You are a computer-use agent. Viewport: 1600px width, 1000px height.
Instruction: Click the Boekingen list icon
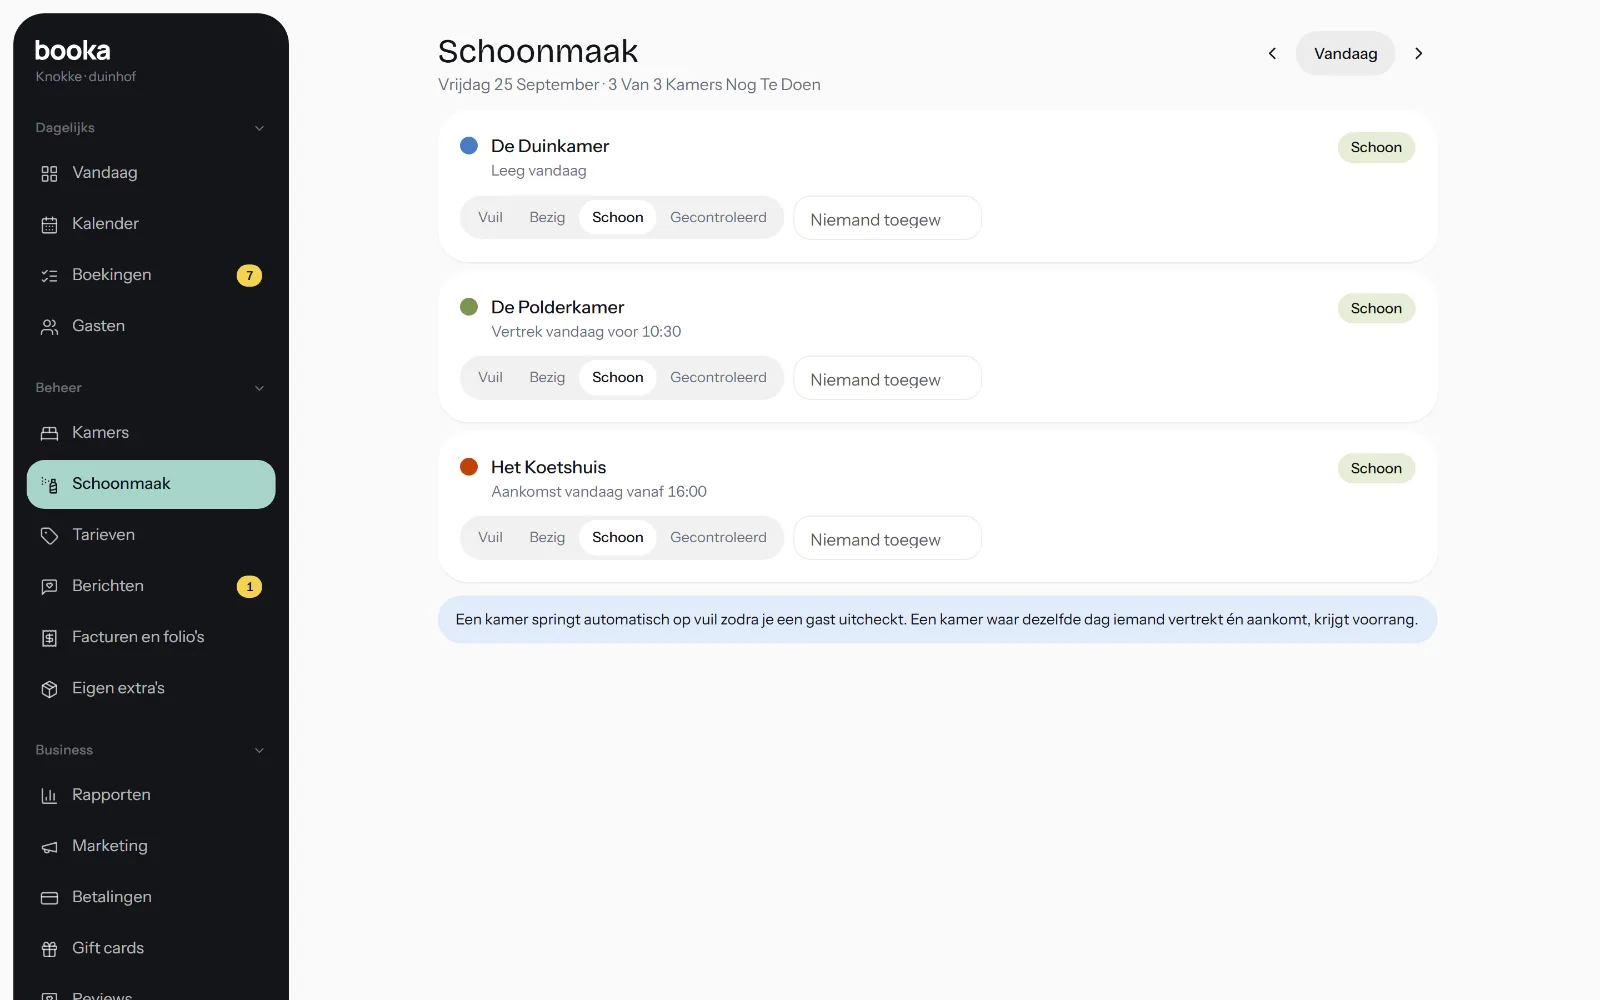(49, 275)
